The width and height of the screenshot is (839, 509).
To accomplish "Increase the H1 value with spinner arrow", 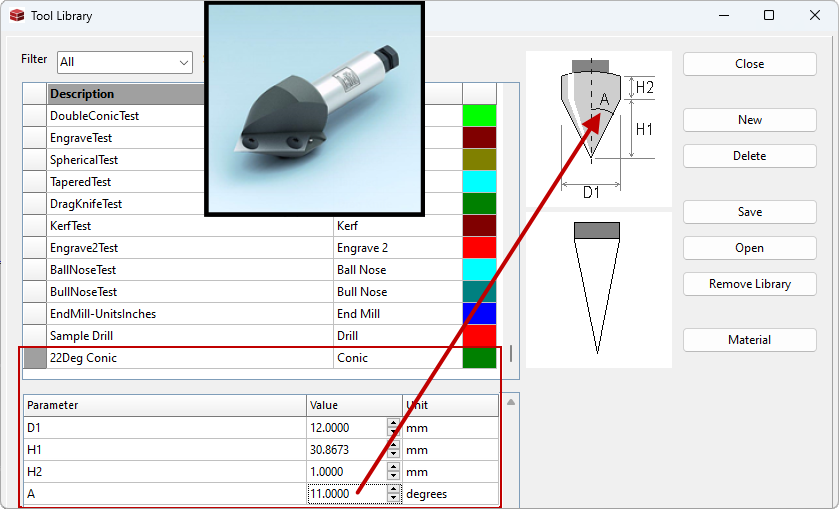I will (394, 445).
